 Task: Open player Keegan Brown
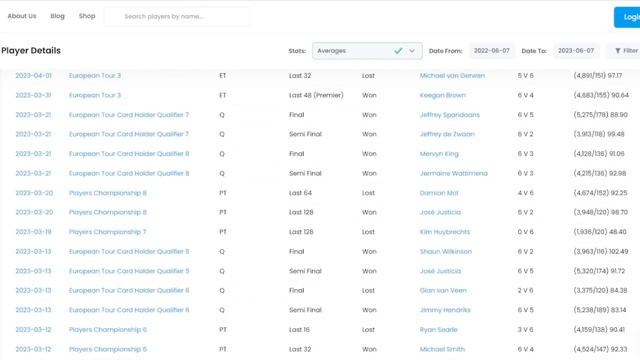(442, 95)
